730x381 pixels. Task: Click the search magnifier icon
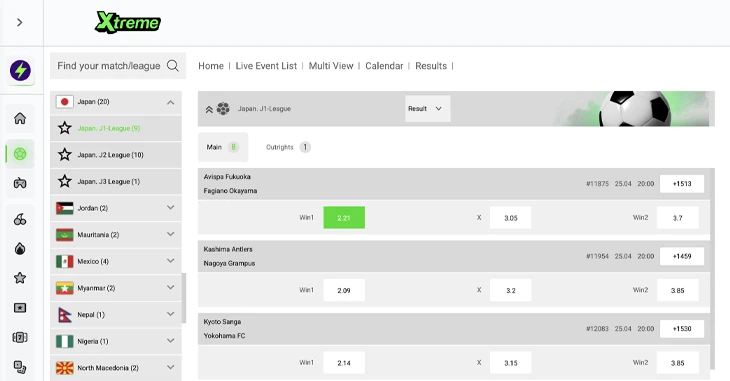(173, 66)
